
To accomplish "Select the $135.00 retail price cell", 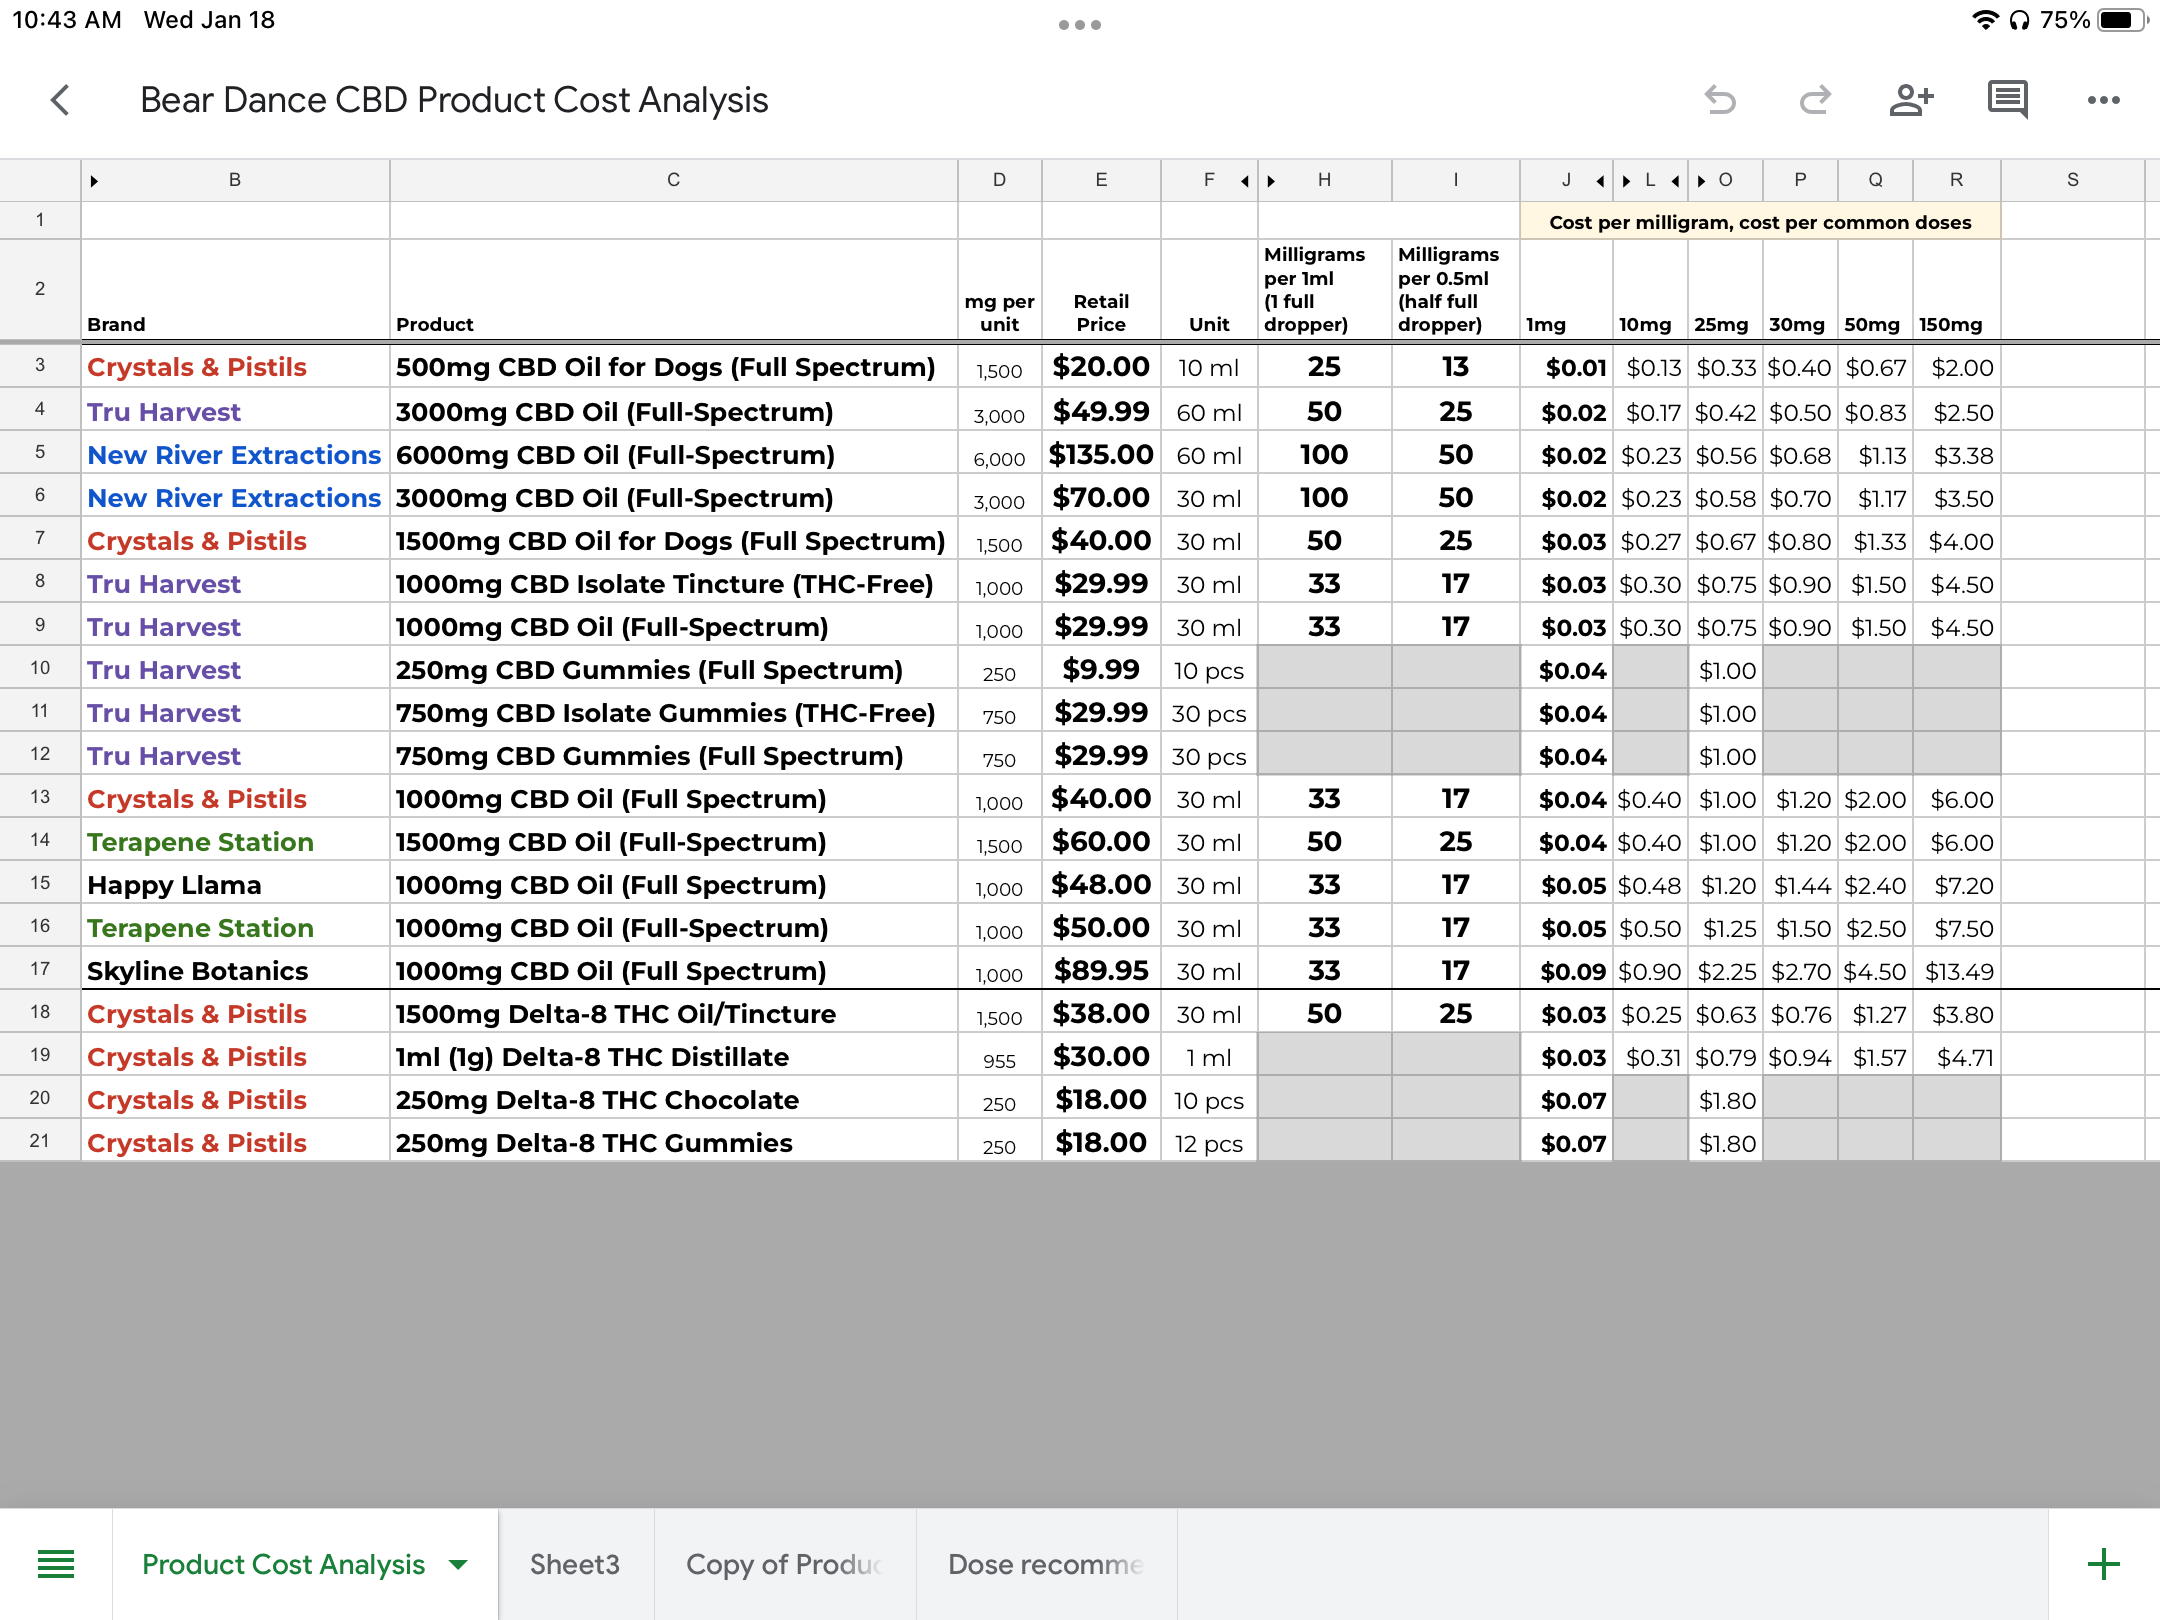I will (x=1100, y=455).
